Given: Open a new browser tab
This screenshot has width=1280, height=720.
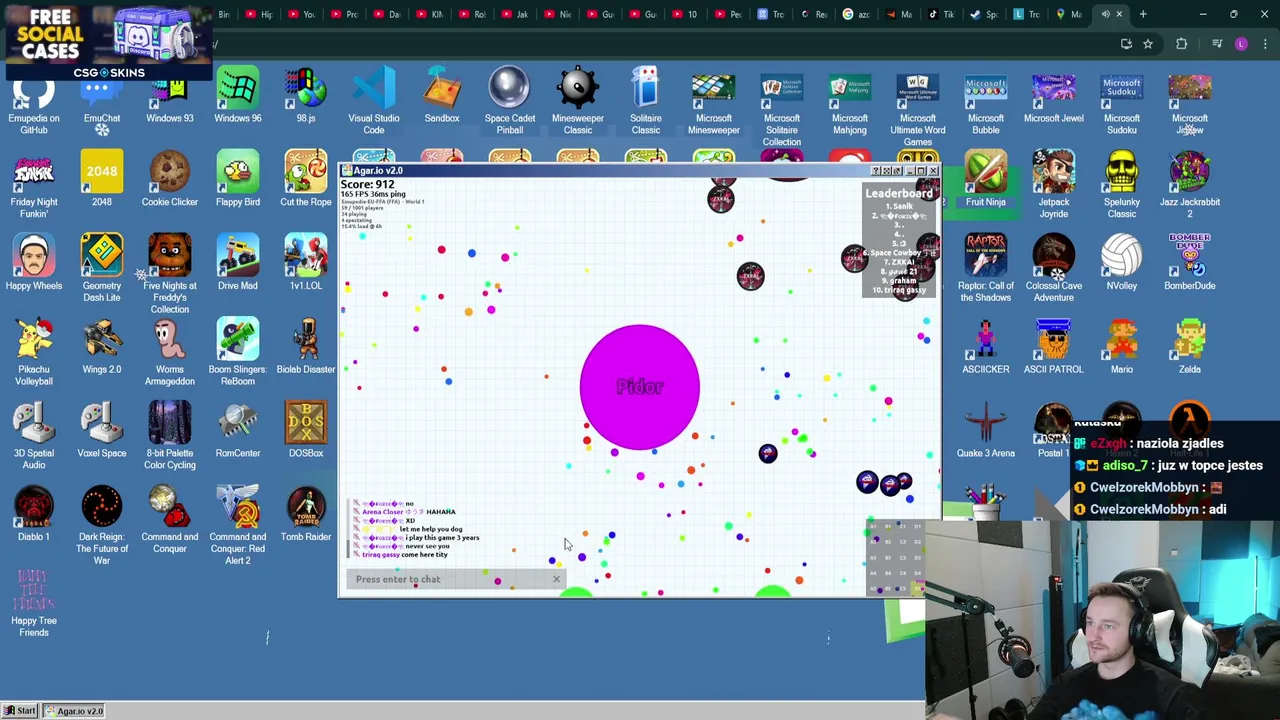Looking at the screenshot, I should (1144, 14).
